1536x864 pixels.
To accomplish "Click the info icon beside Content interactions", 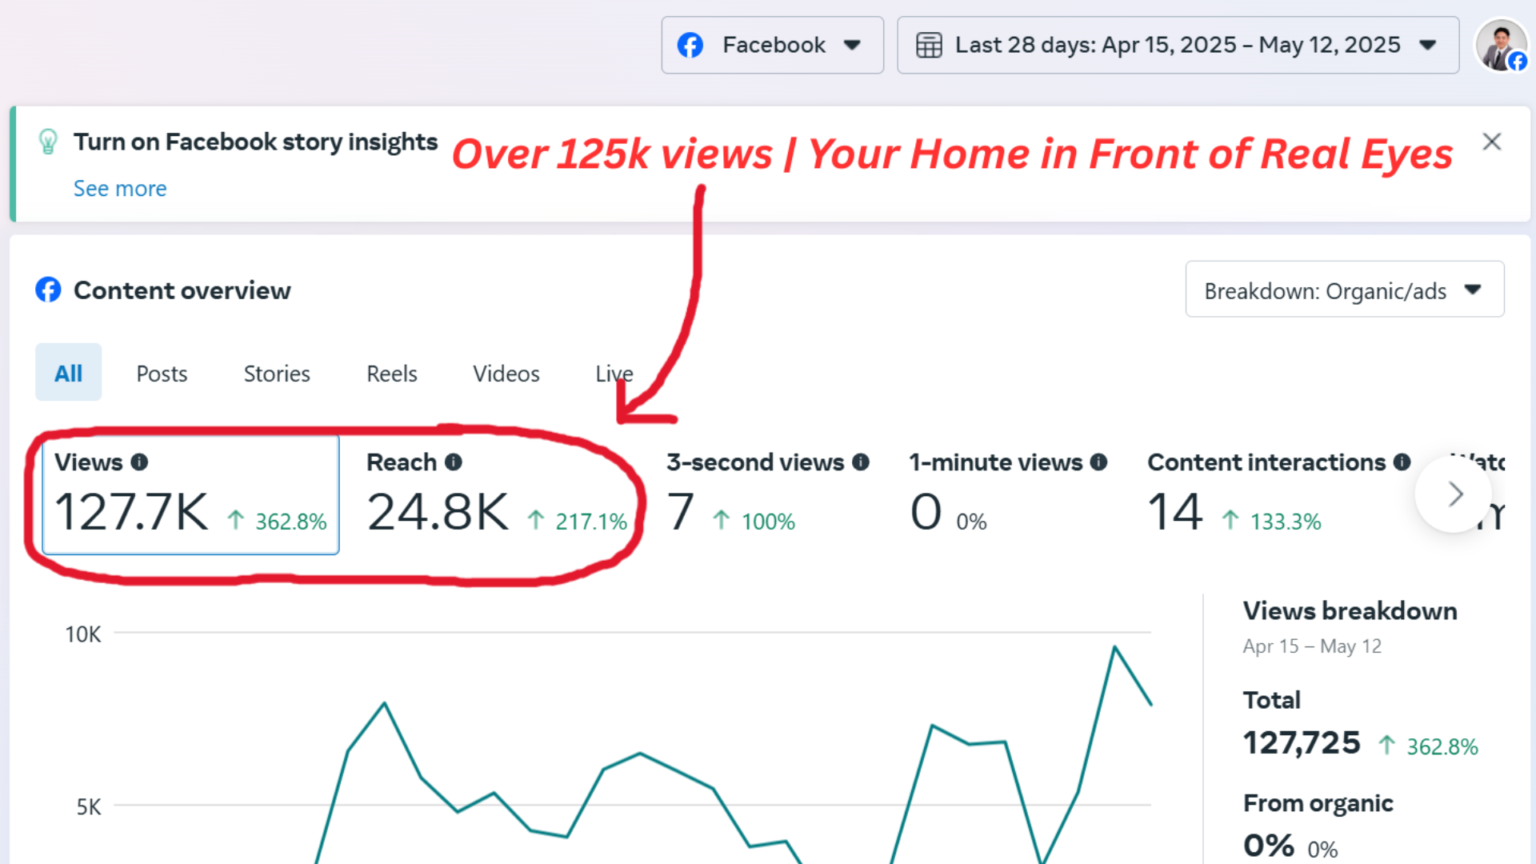I will click(x=1400, y=462).
